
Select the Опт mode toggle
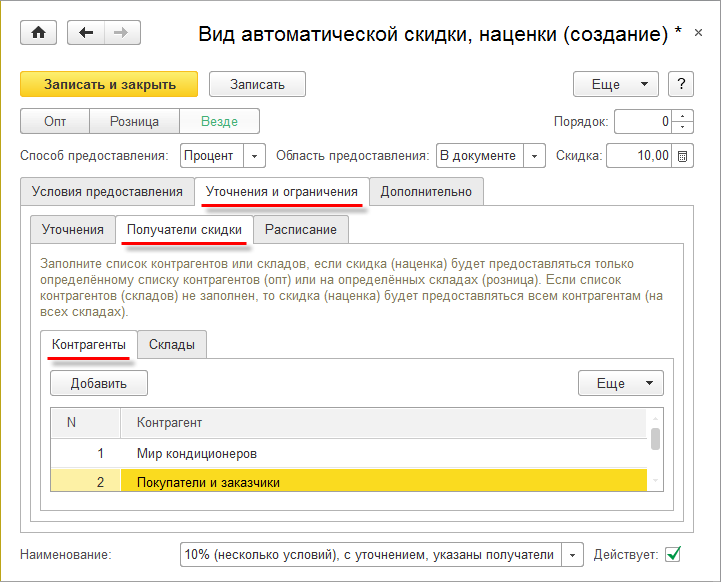coord(55,122)
